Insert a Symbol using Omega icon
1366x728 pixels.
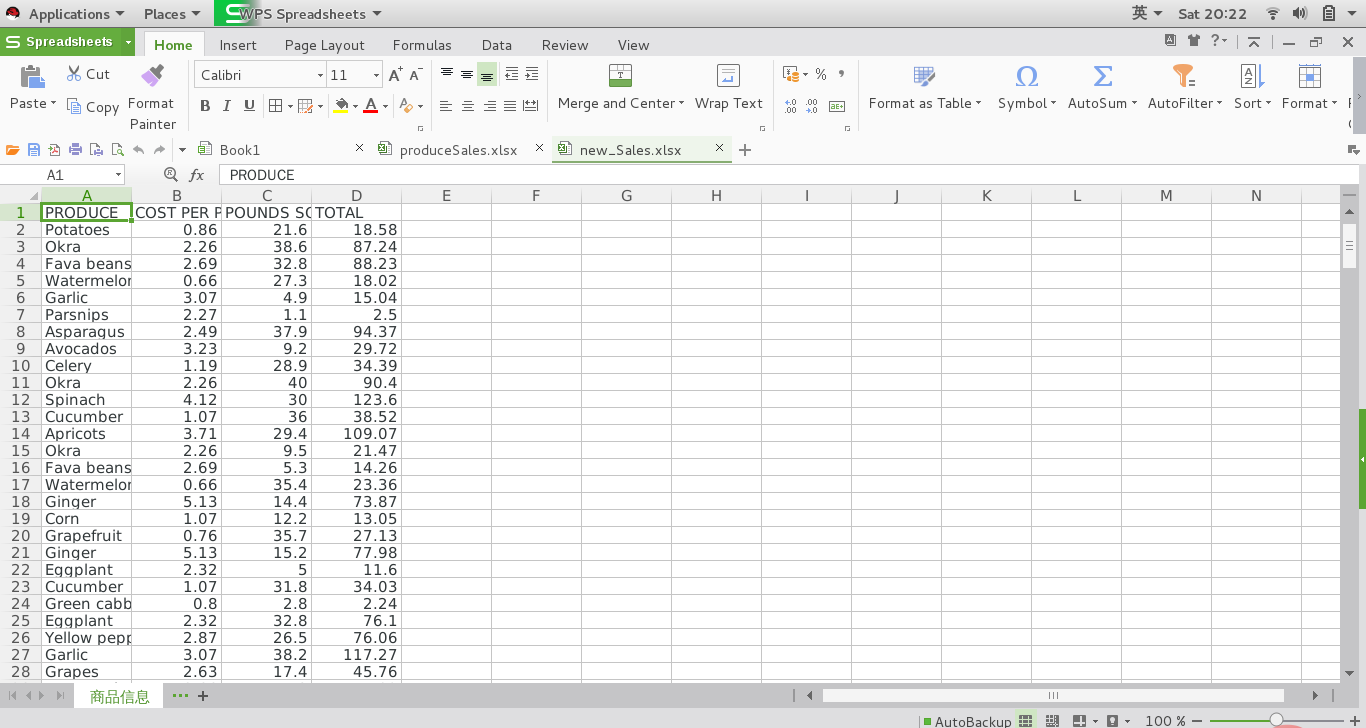(x=1026, y=76)
